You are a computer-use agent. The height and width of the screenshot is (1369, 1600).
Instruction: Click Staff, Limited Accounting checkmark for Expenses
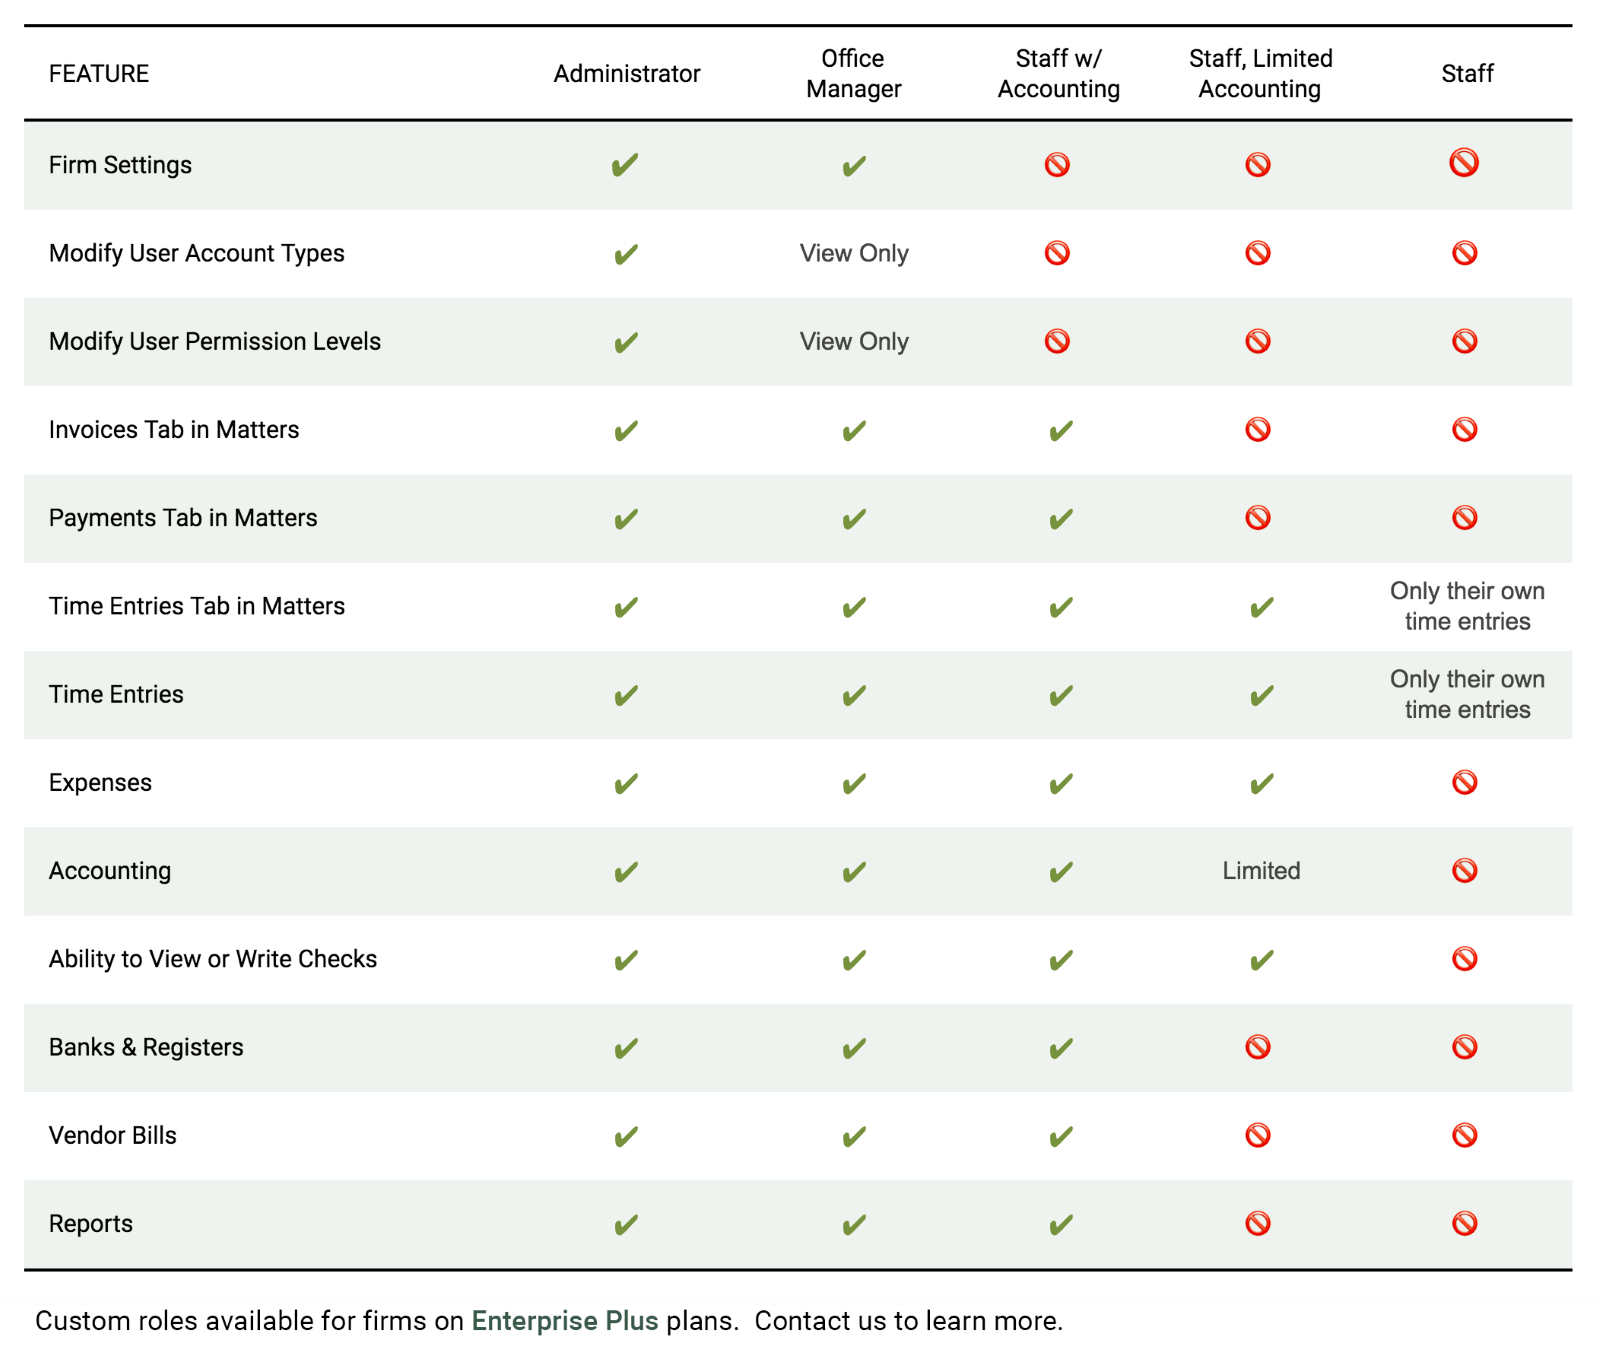[x=1262, y=783]
